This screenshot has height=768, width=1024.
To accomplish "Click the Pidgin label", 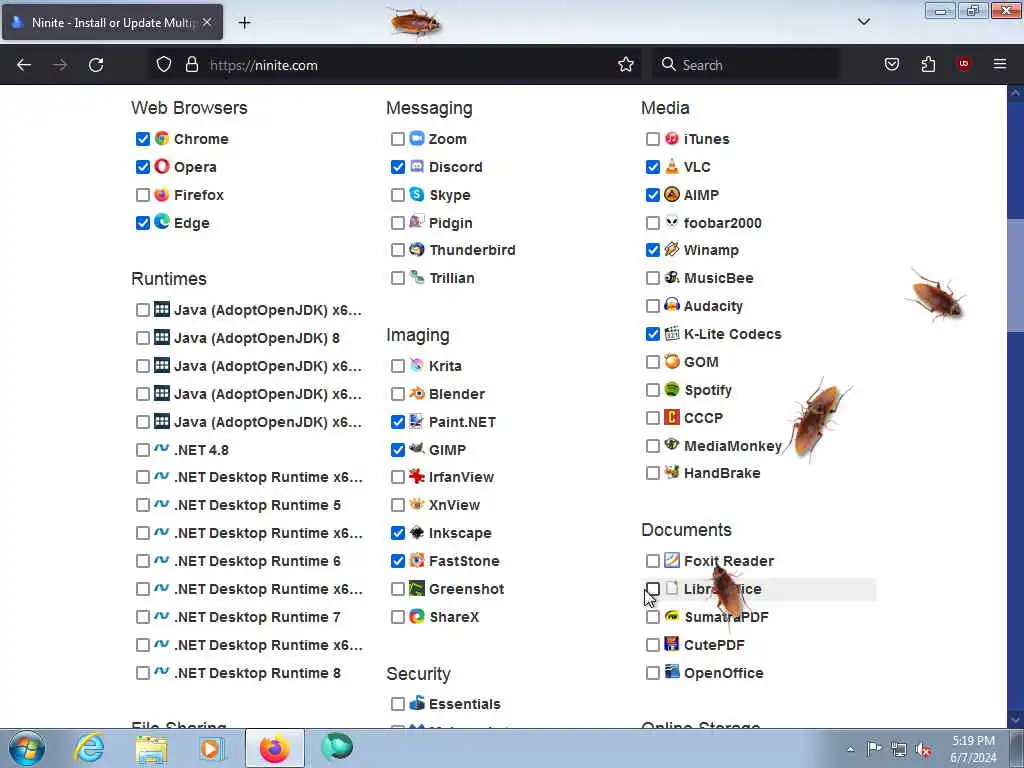I will (451, 223).
